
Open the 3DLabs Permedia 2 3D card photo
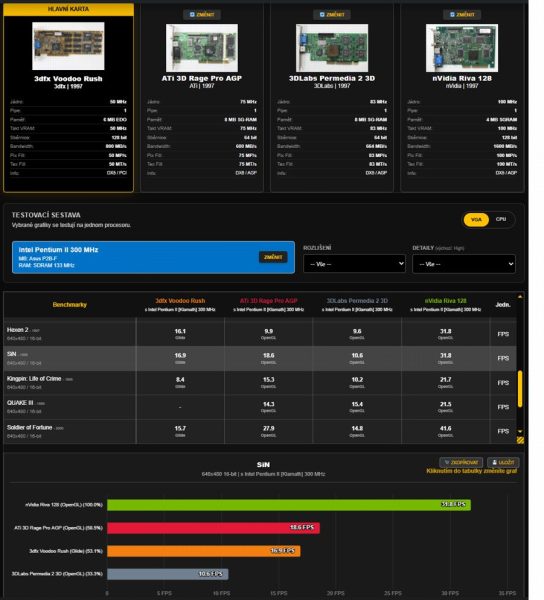coord(332,48)
